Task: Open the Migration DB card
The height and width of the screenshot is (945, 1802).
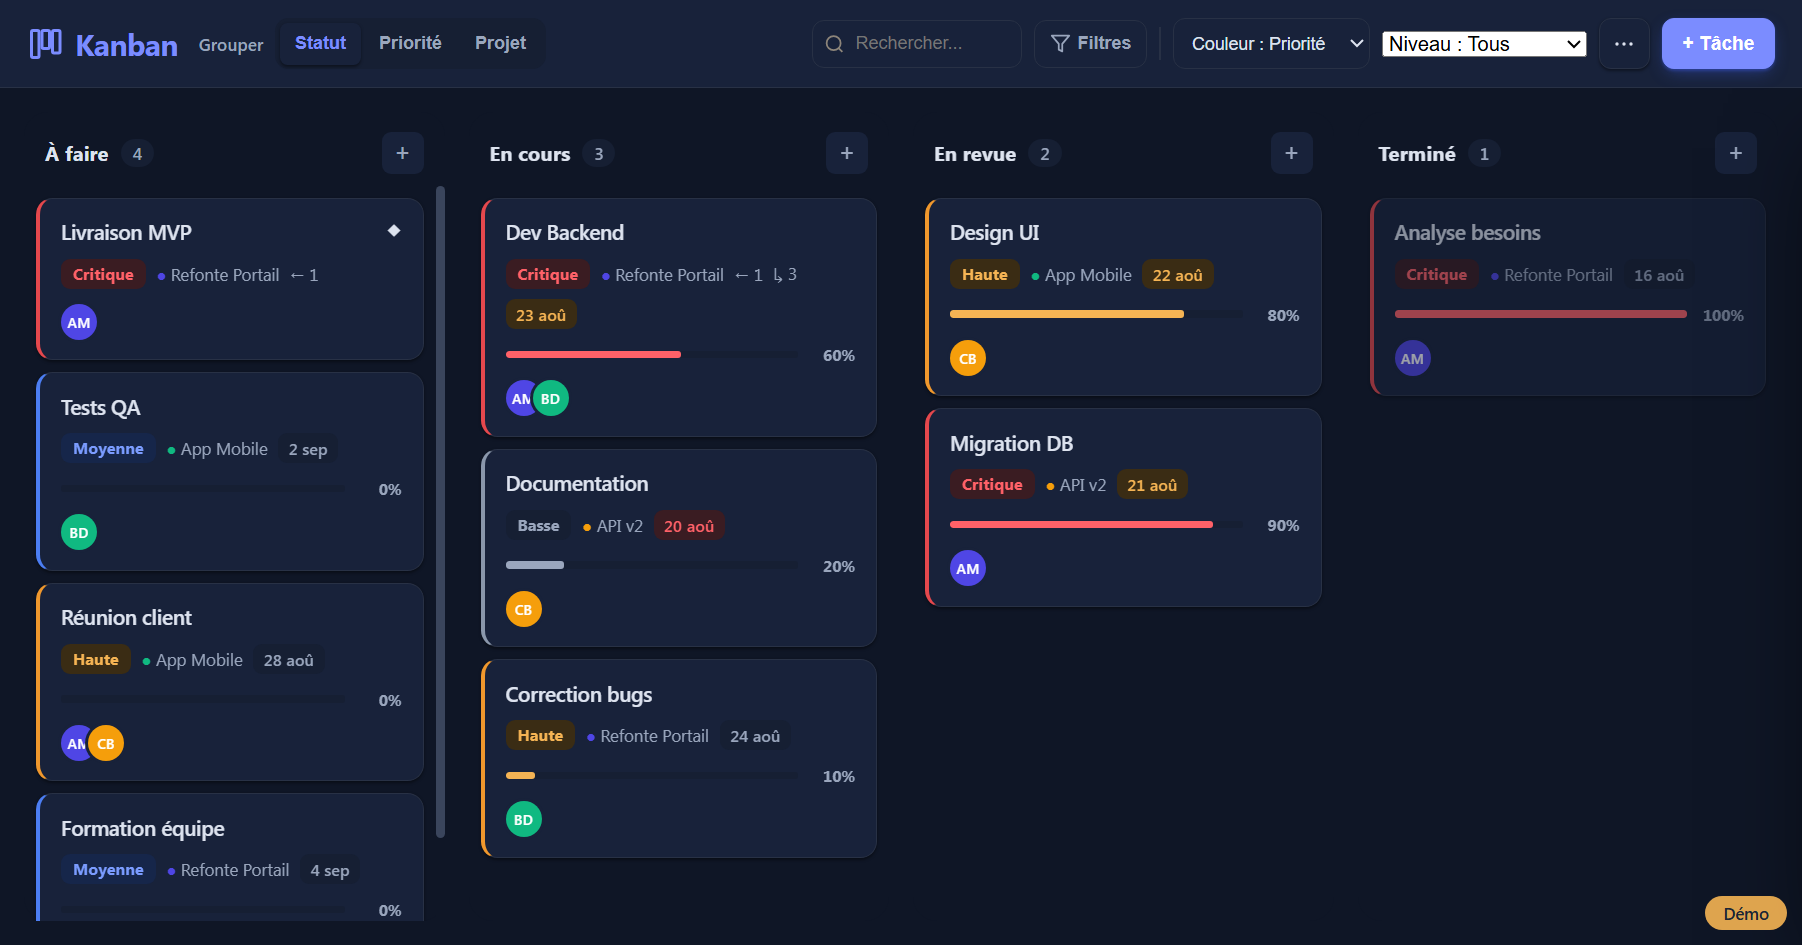Action: (1124, 507)
